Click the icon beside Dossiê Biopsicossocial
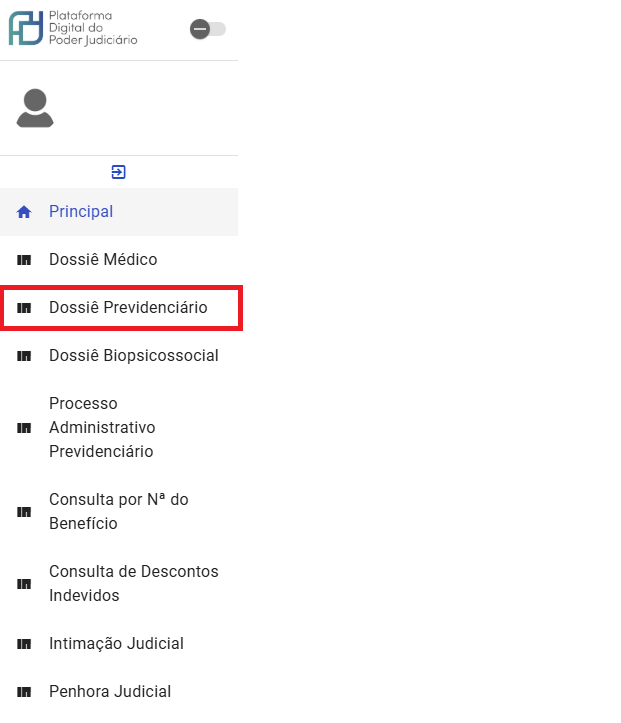Viewport: 621px width, 723px height. tap(24, 356)
